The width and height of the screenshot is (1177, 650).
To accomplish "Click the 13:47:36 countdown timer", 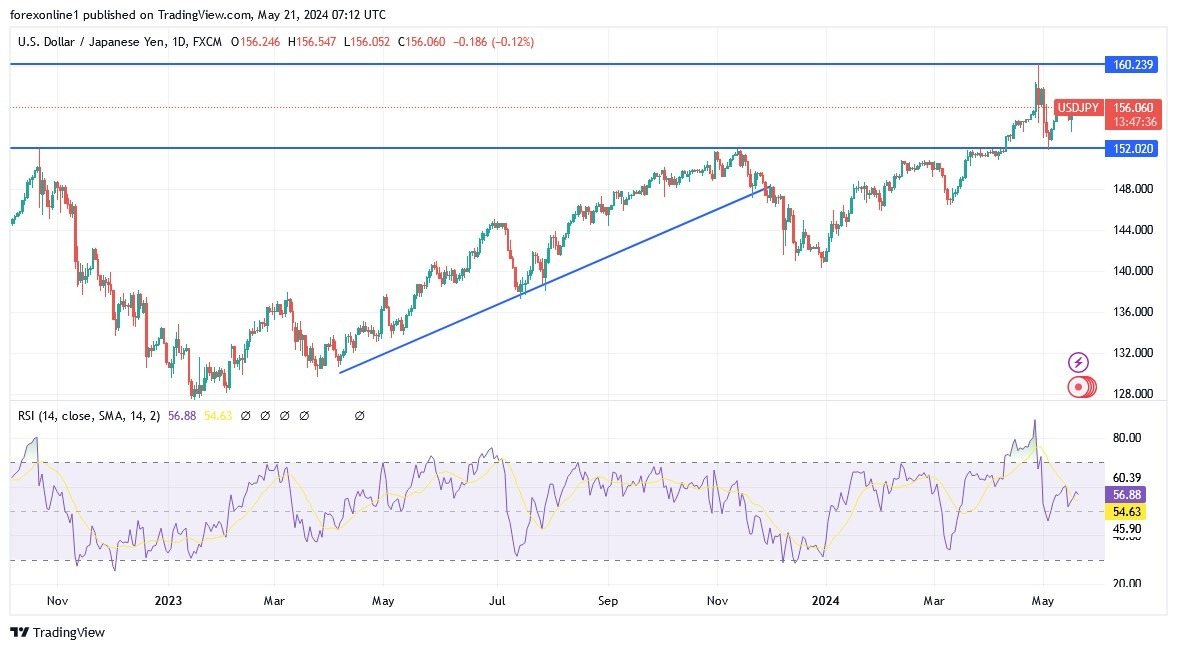I will coord(1133,120).
